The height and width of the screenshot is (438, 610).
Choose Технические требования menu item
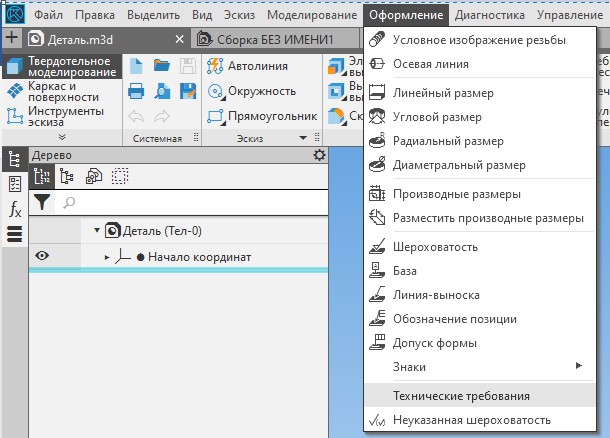pyautogui.click(x=479, y=396)
